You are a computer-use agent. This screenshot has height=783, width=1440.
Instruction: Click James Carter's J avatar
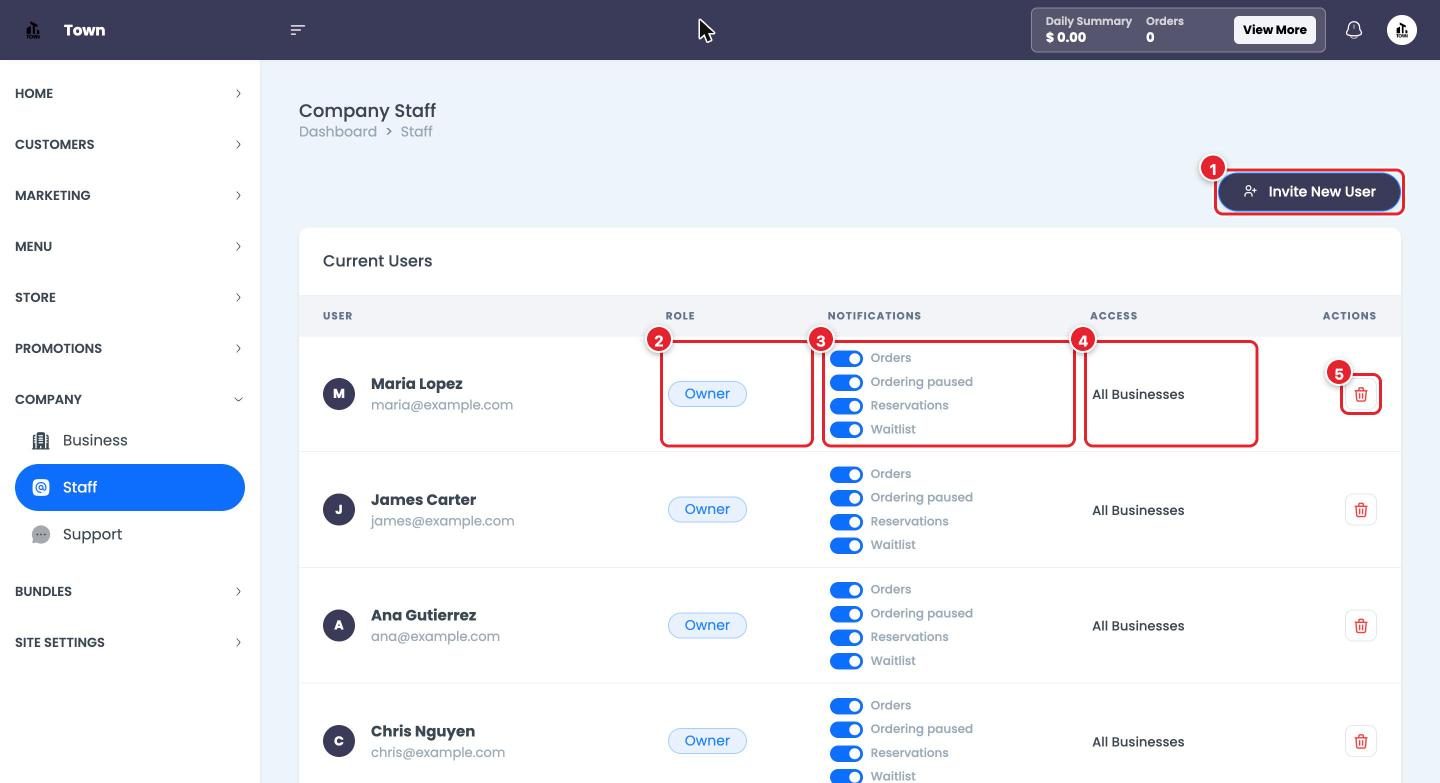click(339, 510)
